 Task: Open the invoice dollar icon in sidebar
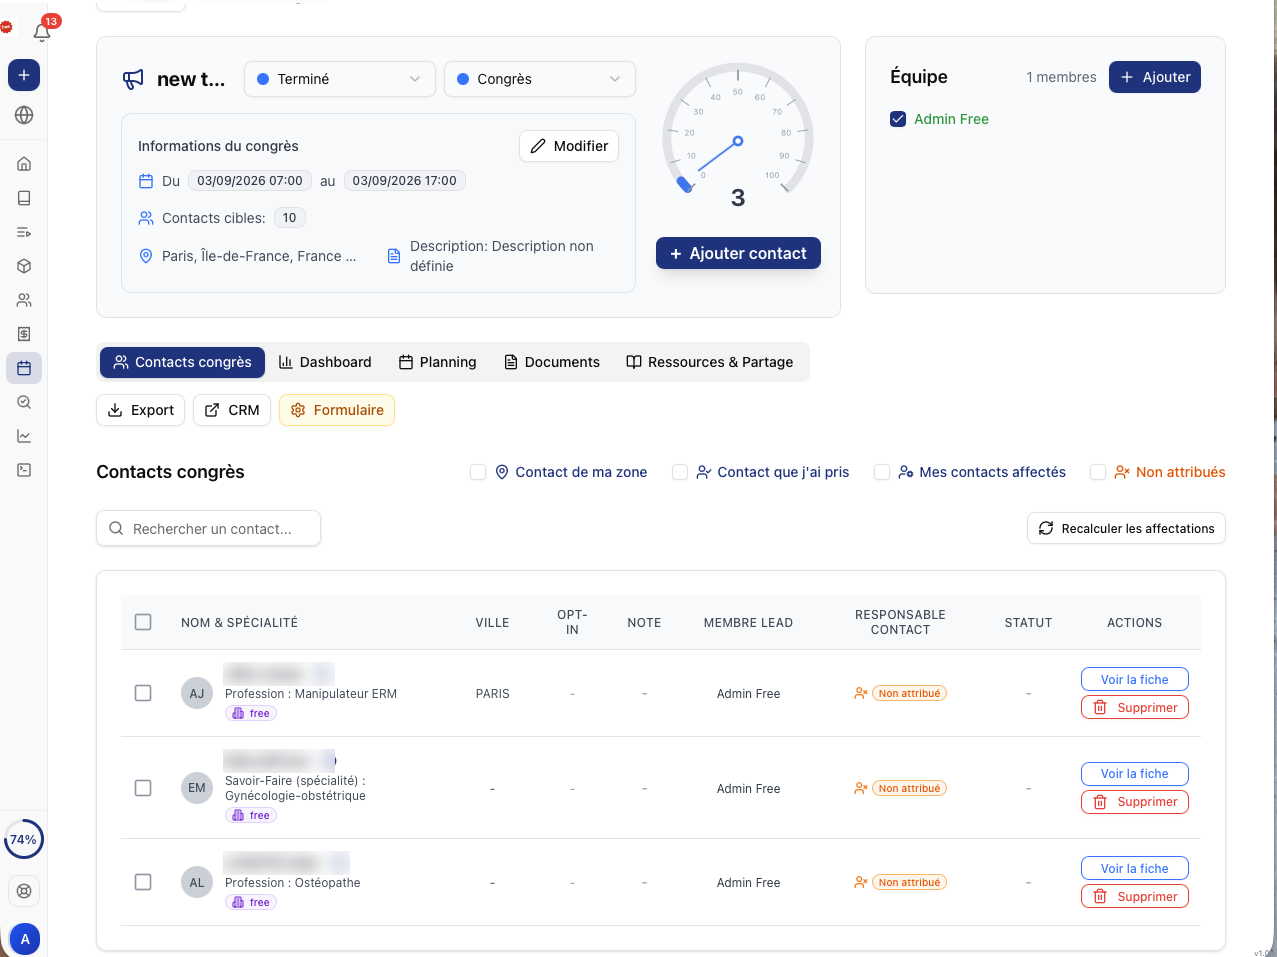coord(24,334)
